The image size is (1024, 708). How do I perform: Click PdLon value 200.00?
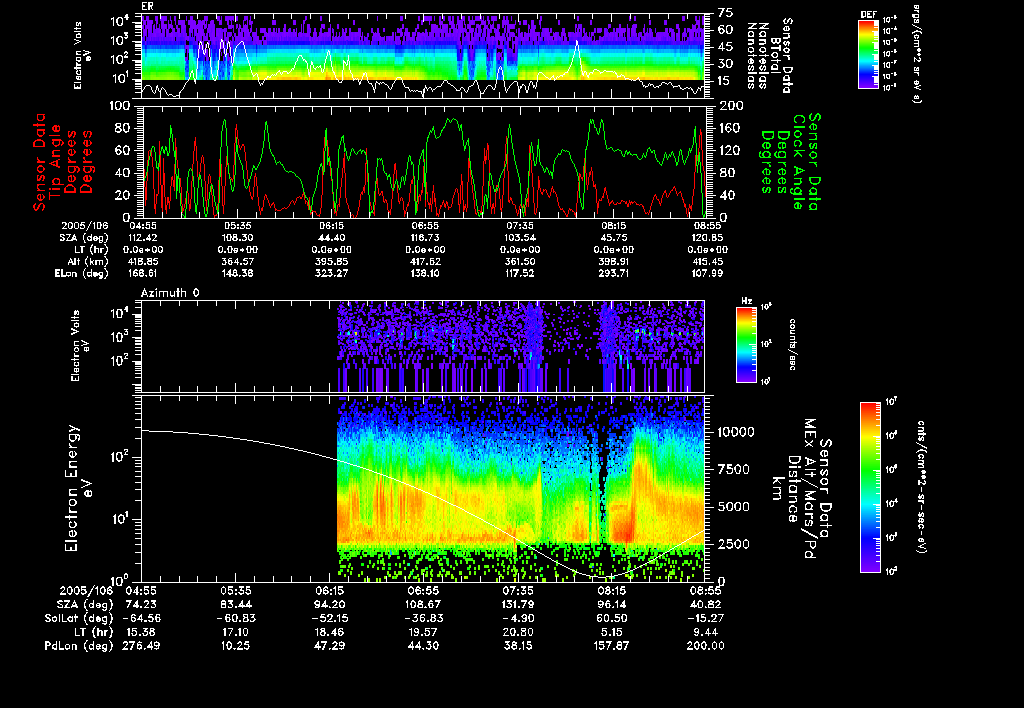[x=705, y=645]
